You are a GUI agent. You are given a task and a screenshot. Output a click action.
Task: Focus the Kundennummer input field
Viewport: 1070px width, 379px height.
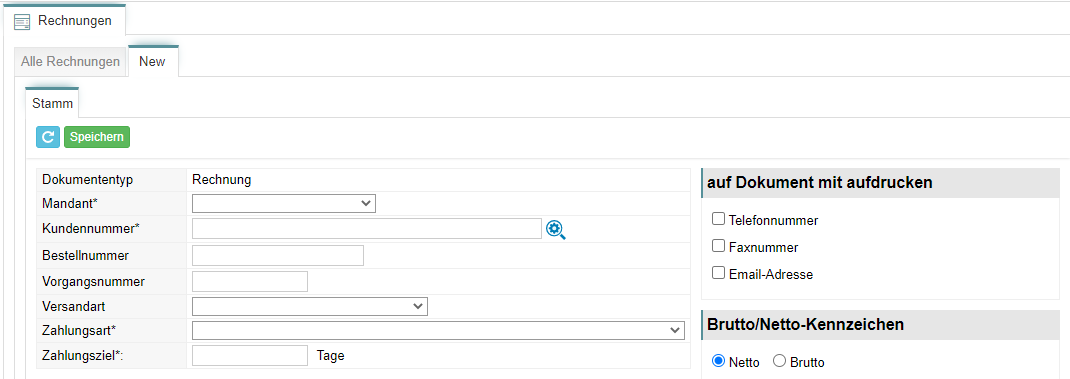click(x=367, y=229)
